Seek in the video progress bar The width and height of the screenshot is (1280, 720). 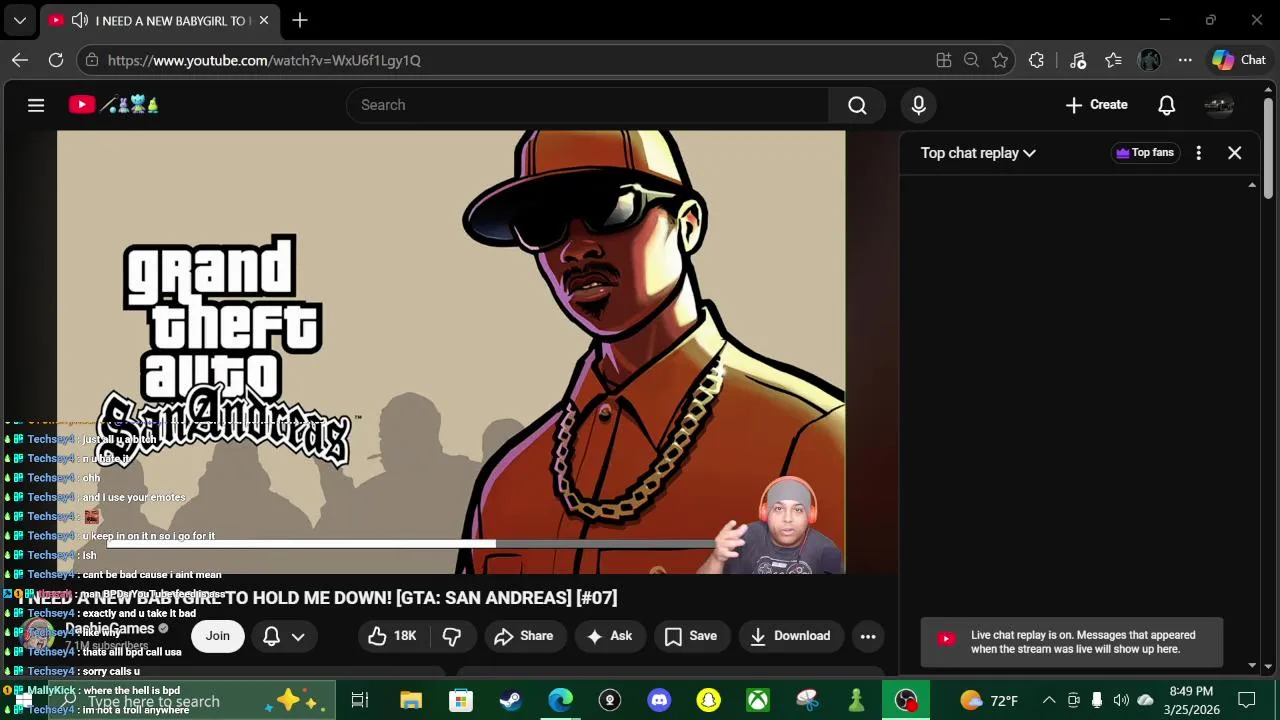410,544
